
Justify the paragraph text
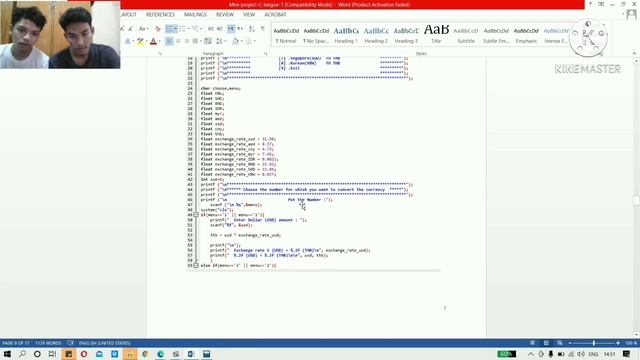click(195, 41)
